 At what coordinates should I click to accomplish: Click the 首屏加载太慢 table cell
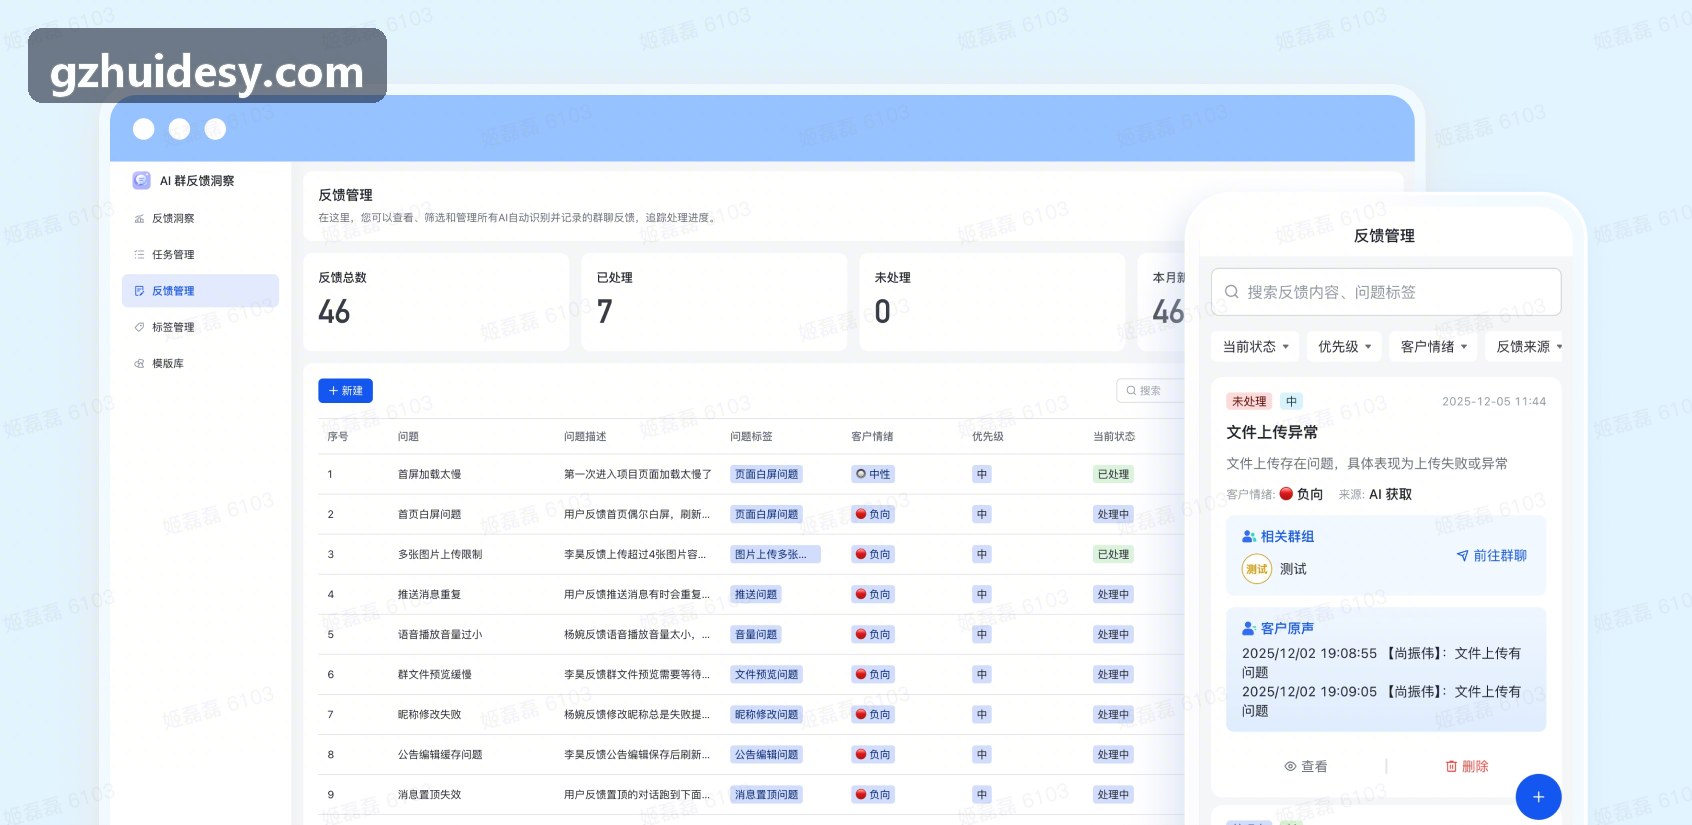click(x=429, y=475)
